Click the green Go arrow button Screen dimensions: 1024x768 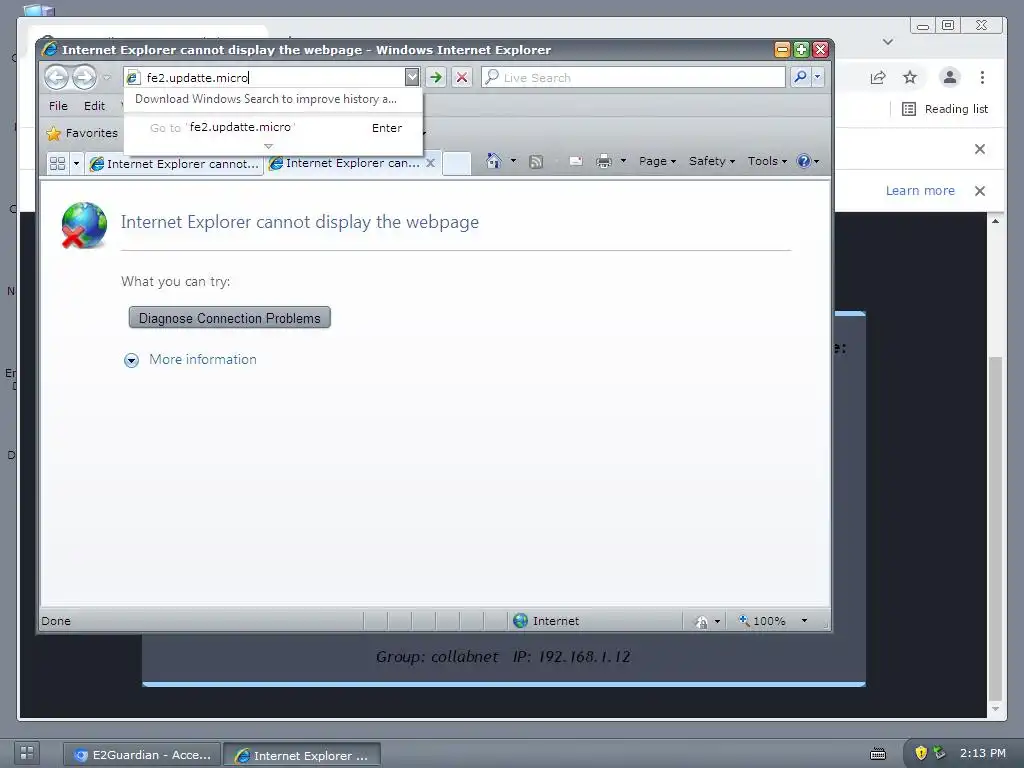coord(436,78)
